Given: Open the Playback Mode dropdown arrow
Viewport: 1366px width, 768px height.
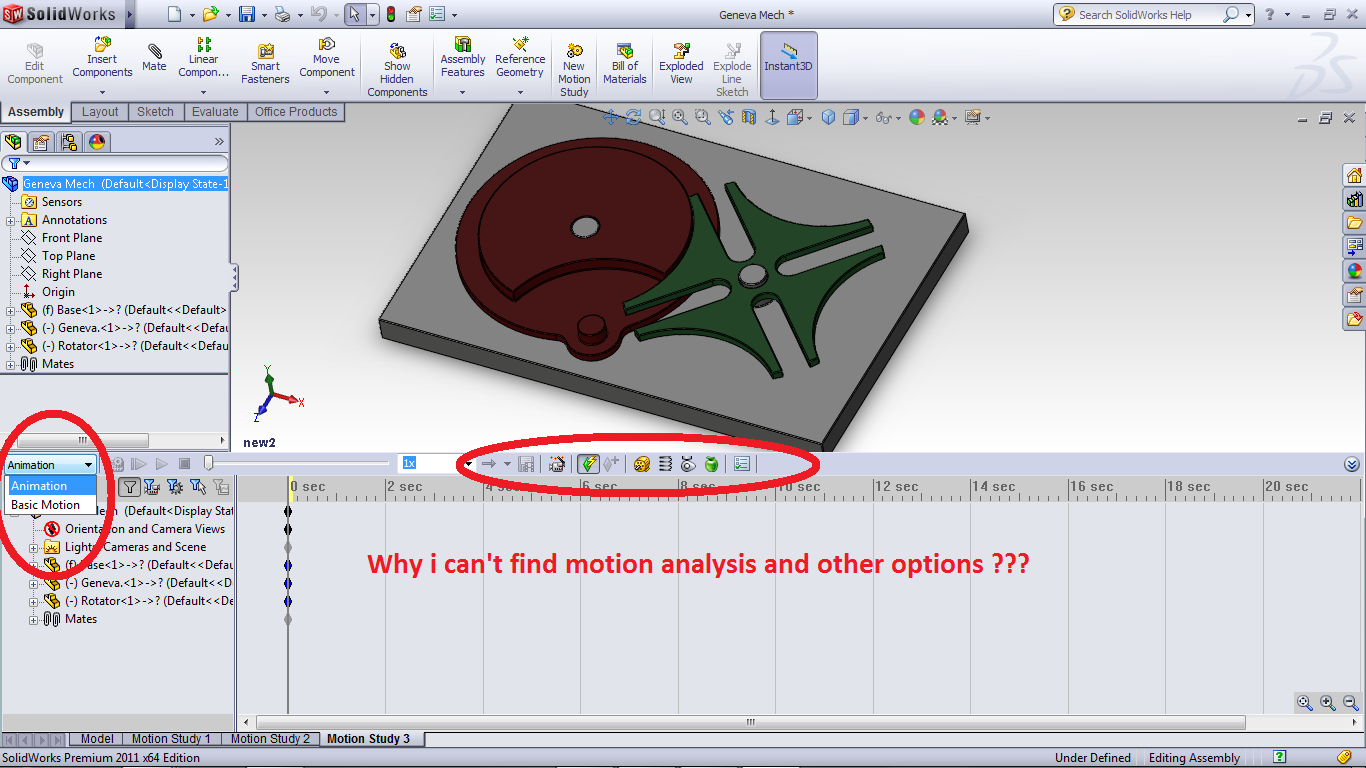Looking at the screenshot, I should tap(507, 464).
